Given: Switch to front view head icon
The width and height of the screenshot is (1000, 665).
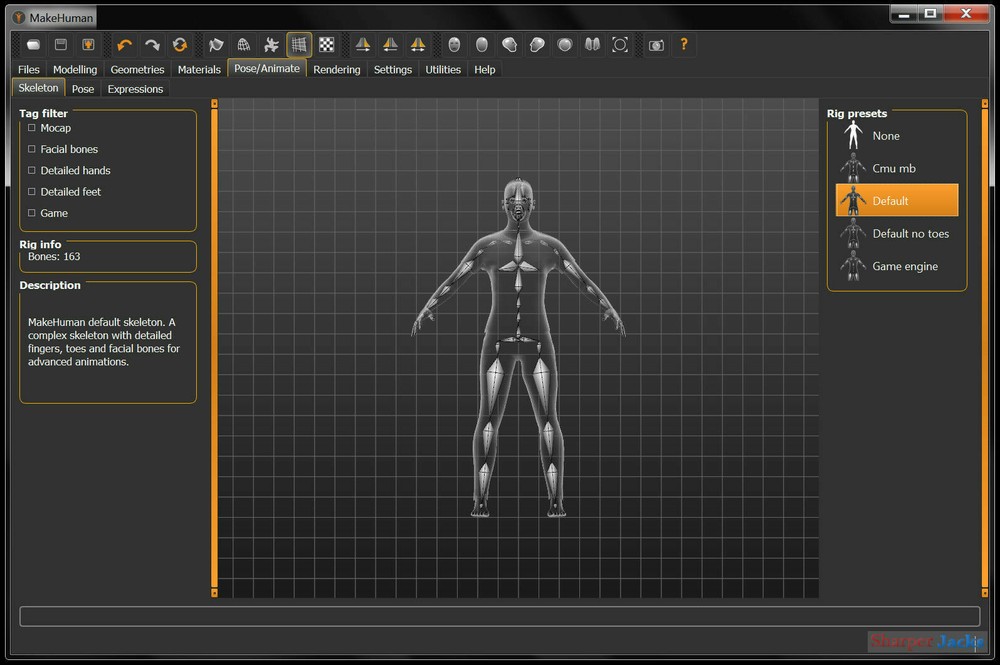Looking at the screenshot, I should click(454, 45).
